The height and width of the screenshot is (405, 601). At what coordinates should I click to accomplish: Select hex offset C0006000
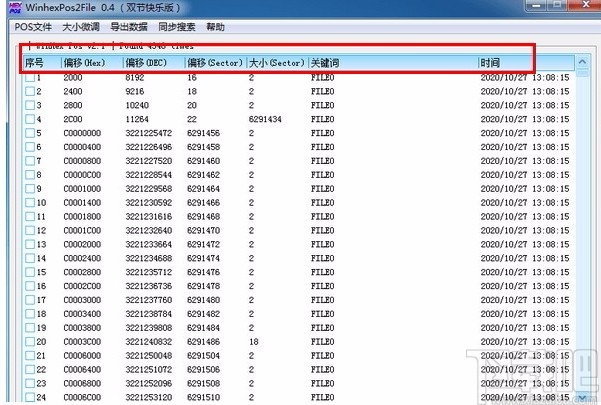coord(82,356)
